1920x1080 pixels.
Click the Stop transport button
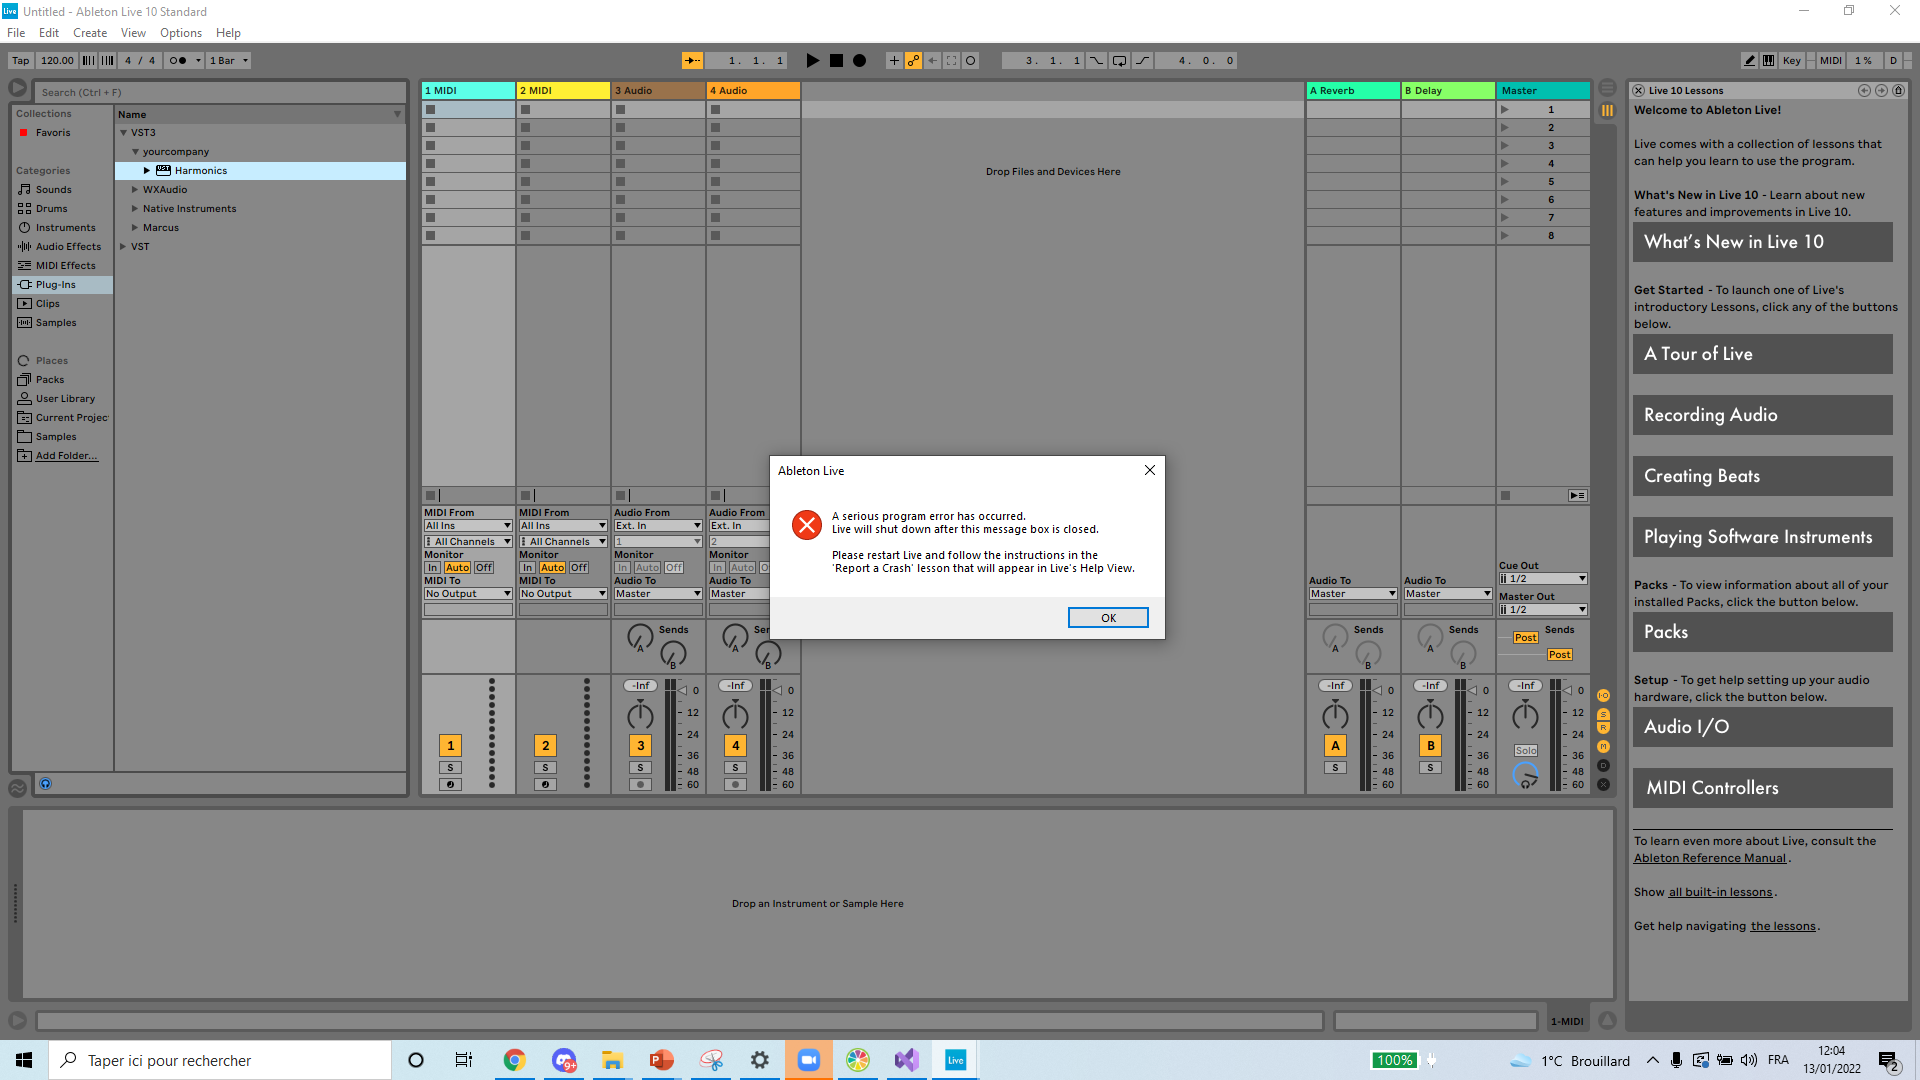tap(836, 61)
